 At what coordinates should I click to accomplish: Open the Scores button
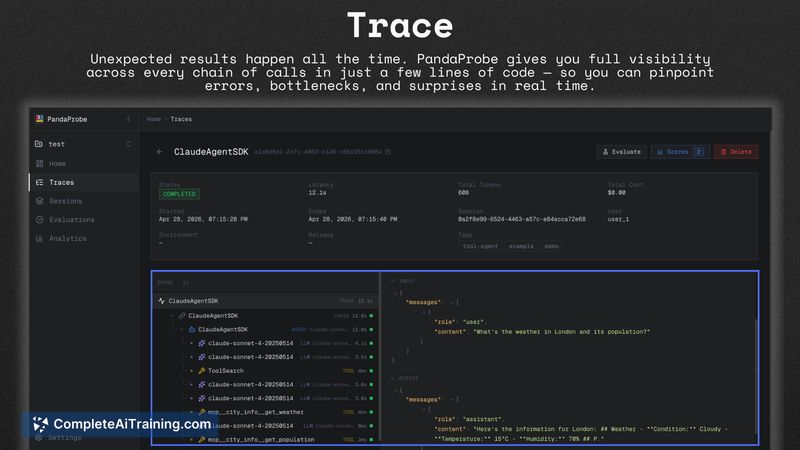click(x=680, y=152)
